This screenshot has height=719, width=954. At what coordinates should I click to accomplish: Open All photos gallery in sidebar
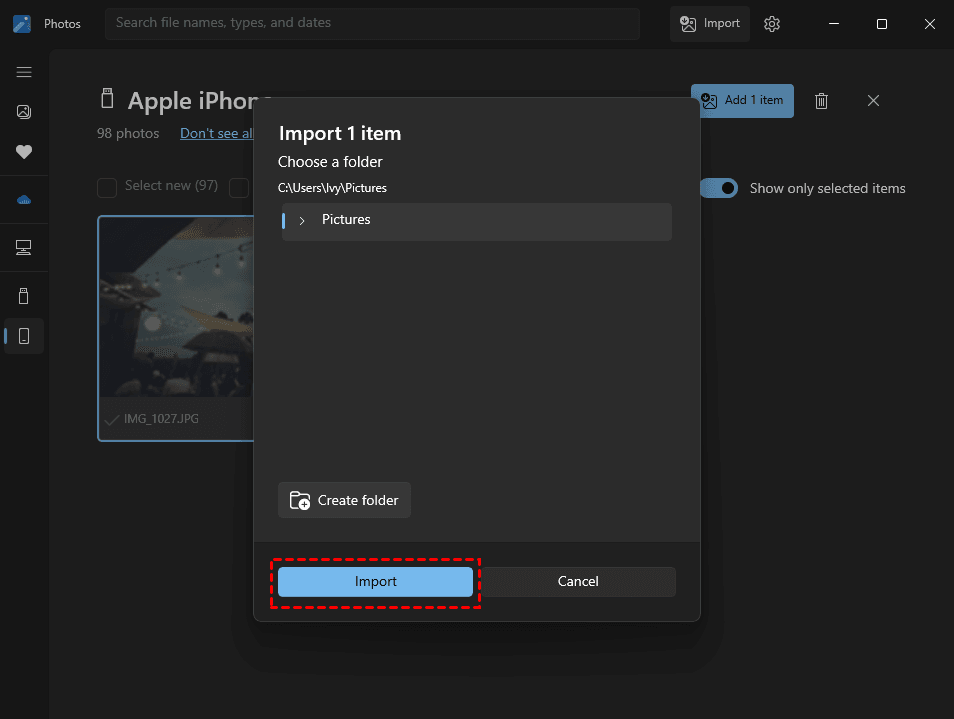[x=24, y=112]
